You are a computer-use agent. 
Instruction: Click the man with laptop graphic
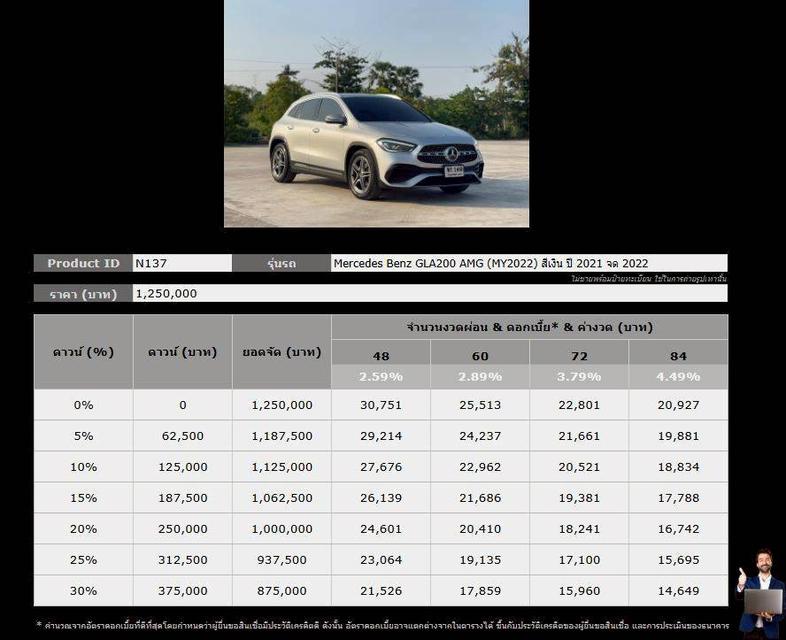click(x=760, y=594)
